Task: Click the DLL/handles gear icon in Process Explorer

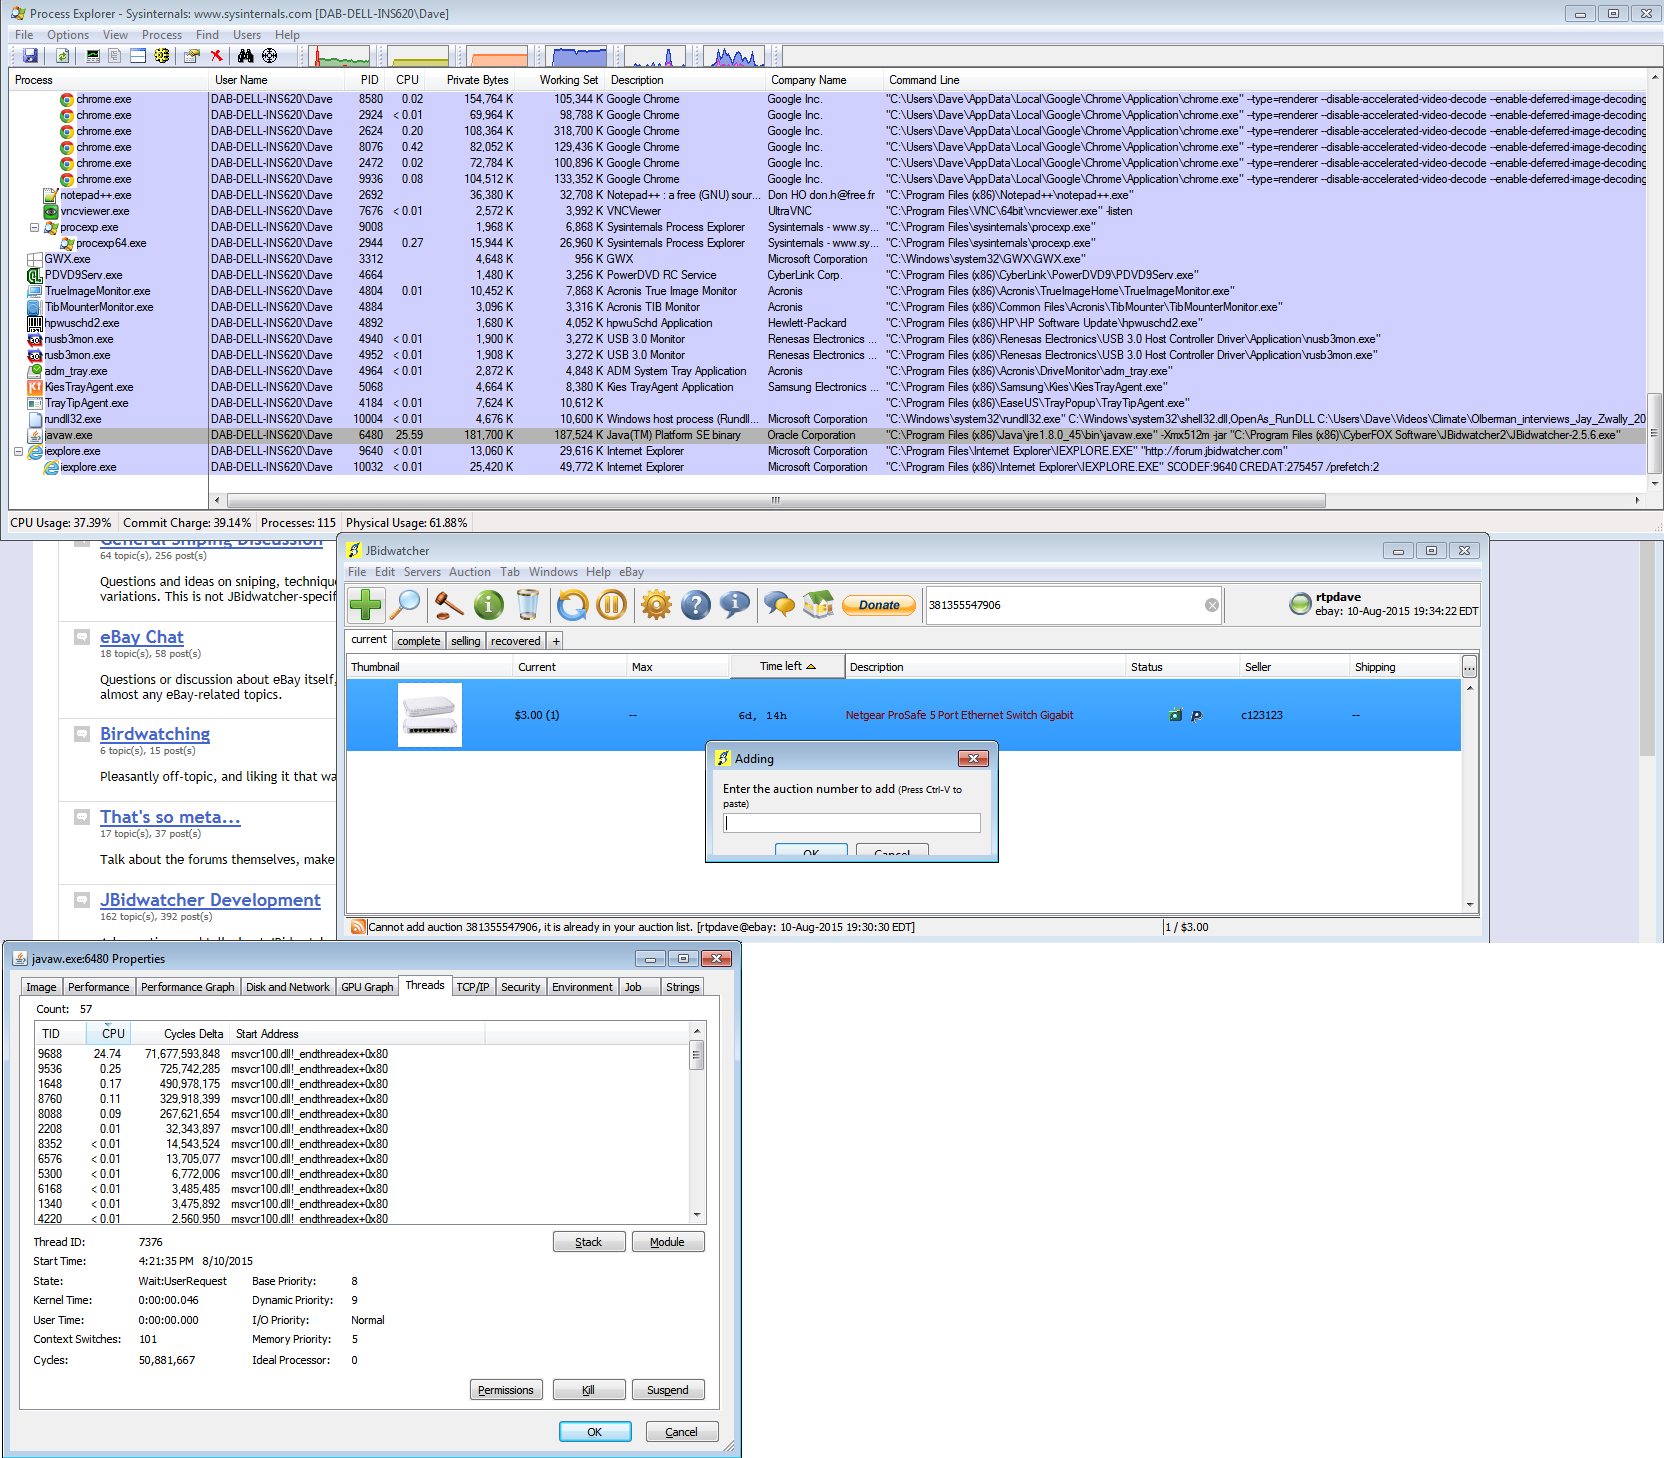Action: click(x=161, y=56)
